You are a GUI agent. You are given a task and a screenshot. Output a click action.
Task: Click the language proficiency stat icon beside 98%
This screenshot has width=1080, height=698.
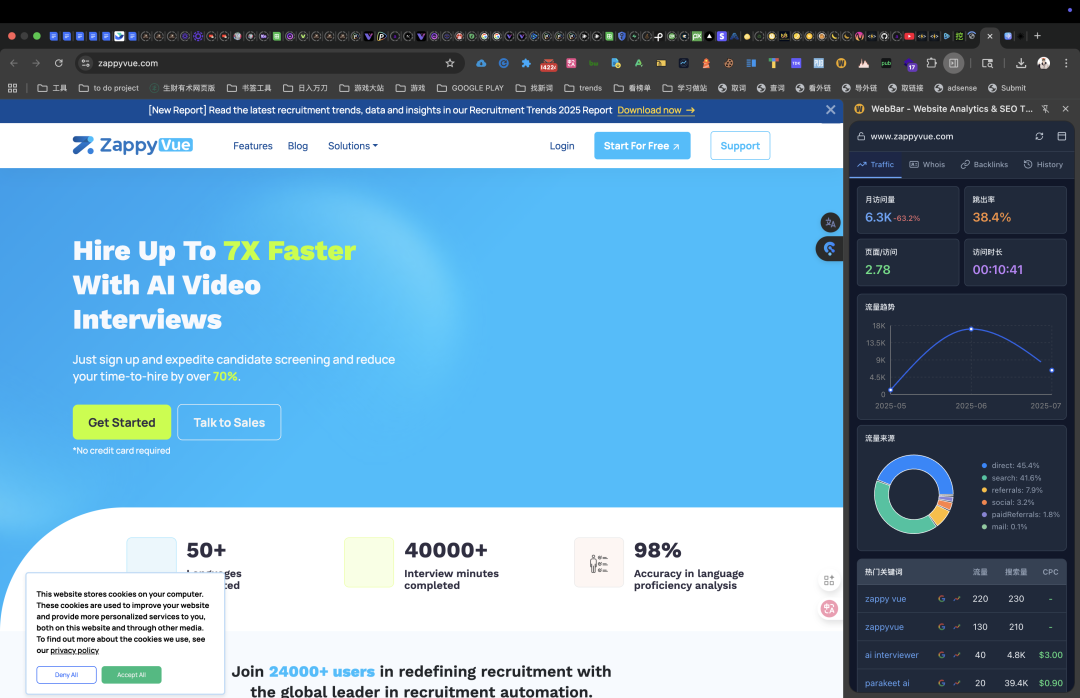(599, 562)
